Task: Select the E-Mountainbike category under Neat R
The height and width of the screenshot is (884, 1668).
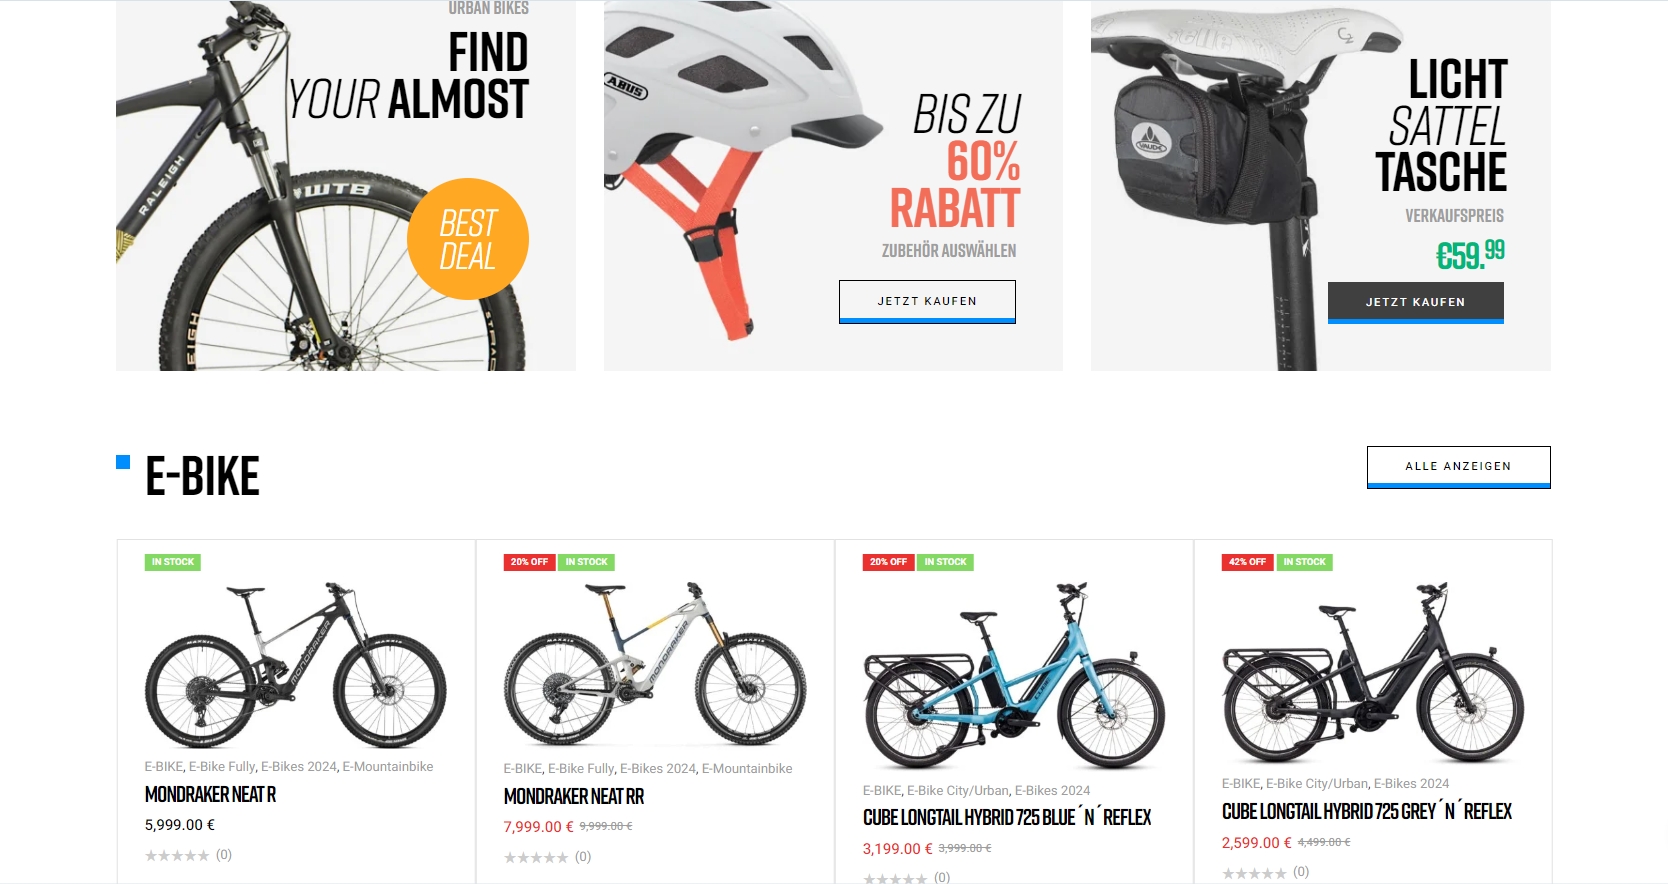Action: (388, 767)
